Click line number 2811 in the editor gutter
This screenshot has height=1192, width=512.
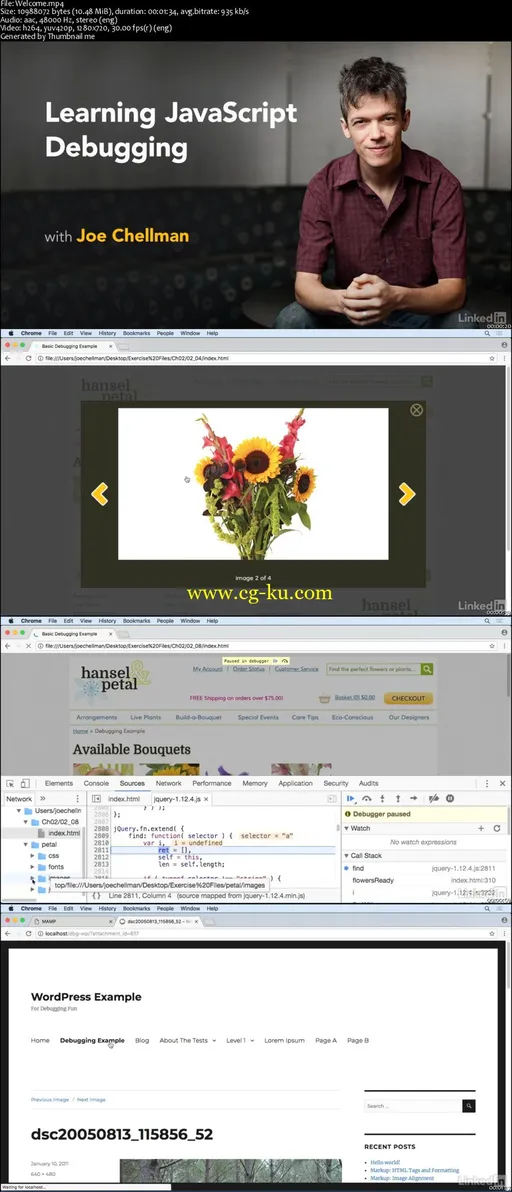[x=100, y=850]
